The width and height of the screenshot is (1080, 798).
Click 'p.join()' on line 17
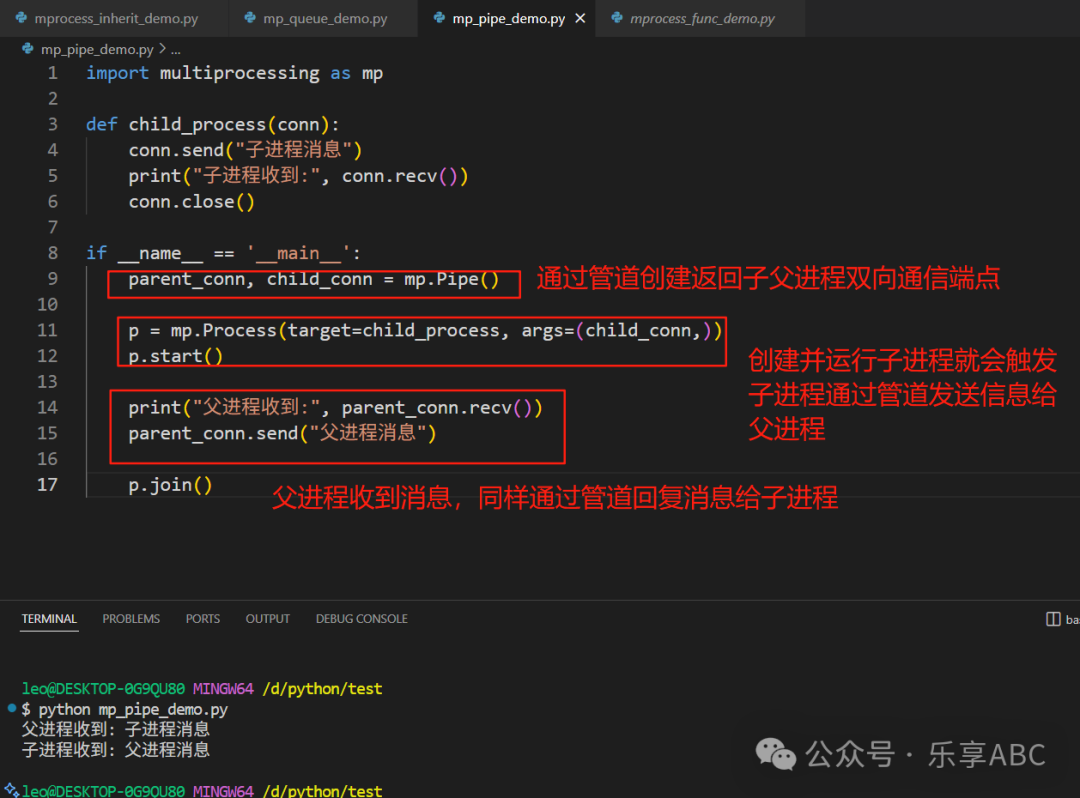(x=170, y=485)
